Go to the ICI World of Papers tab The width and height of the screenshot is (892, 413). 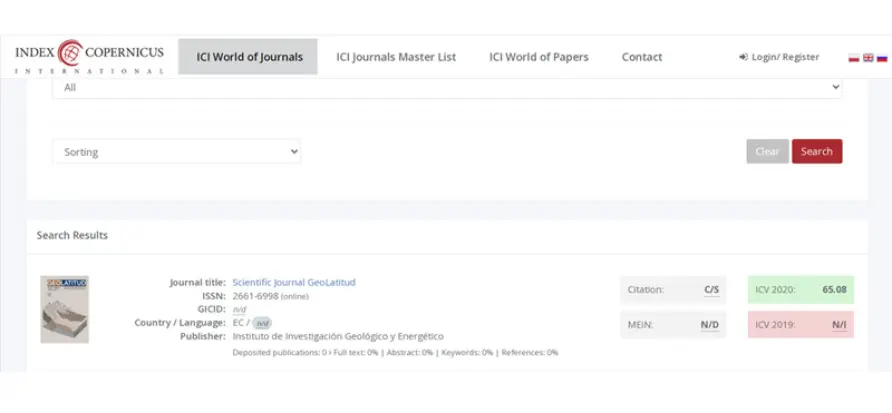point(539,57)
